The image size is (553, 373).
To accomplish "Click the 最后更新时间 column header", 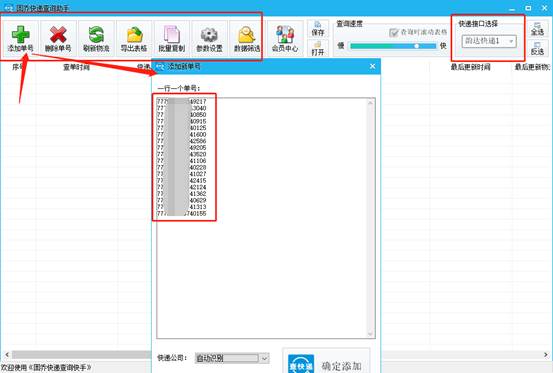I will pyautogui.click(x=470, y=67).
